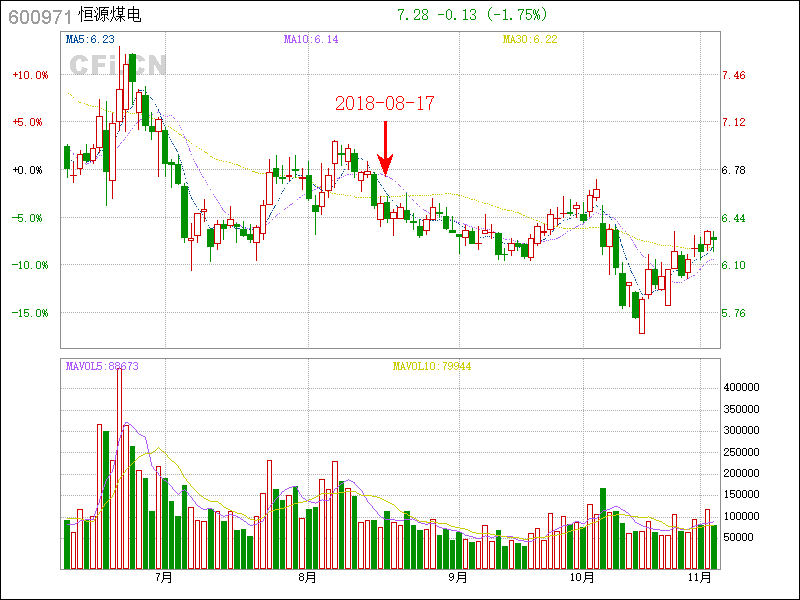Click the -15.0% percent axis label
Viewport: 800px width, 600px height.
[29, 313]
